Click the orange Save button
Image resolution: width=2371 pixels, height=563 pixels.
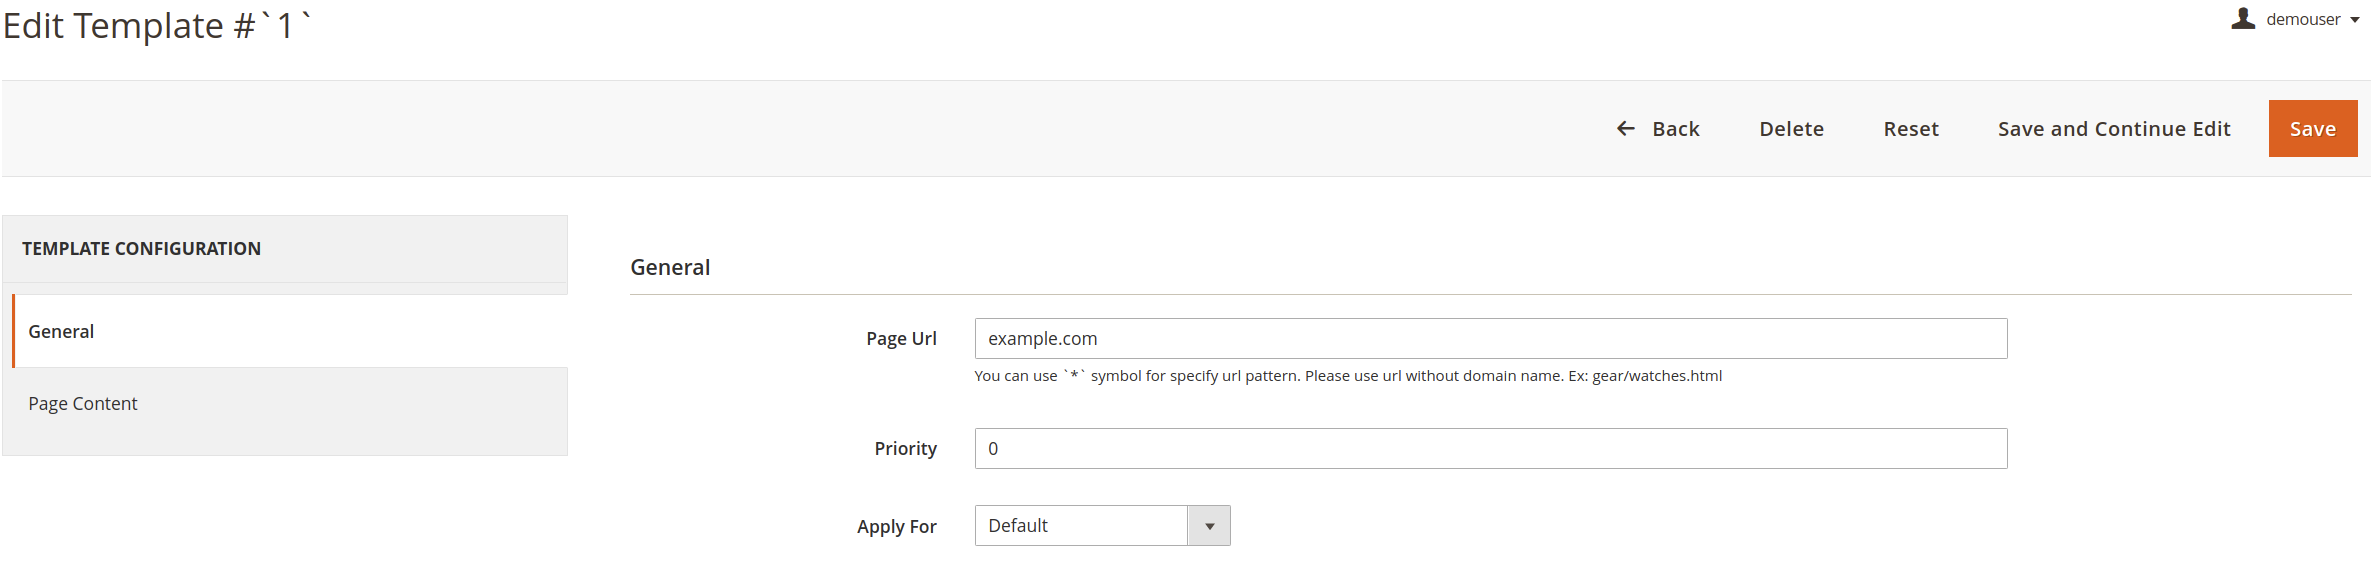[2313, 128]
